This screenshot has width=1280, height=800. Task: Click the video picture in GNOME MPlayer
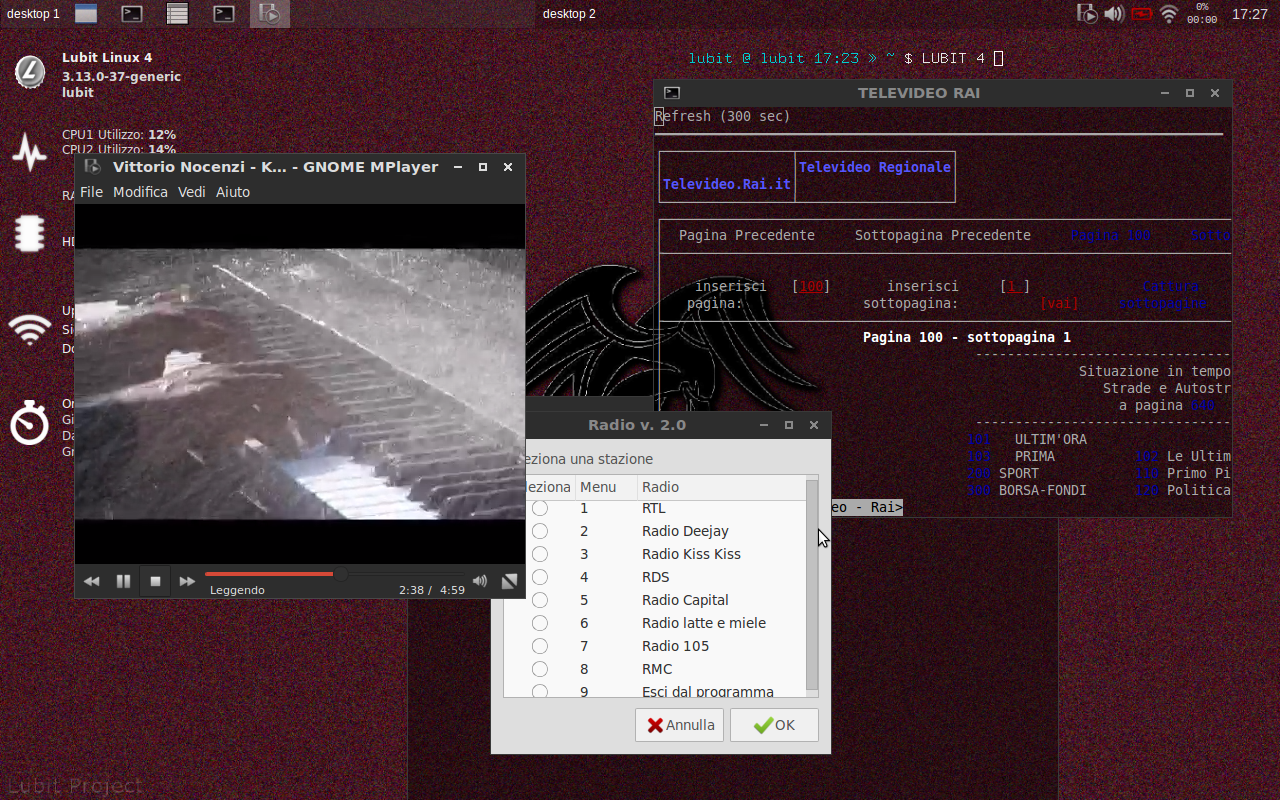click(x=300, y=384)
